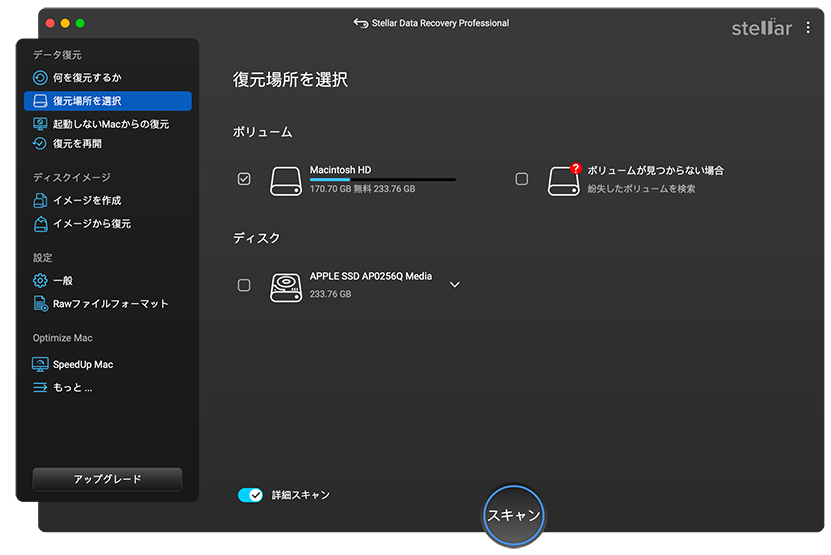Click the 何を復元するか sidebar icon
831x555 pixels.
click(40, 78)
